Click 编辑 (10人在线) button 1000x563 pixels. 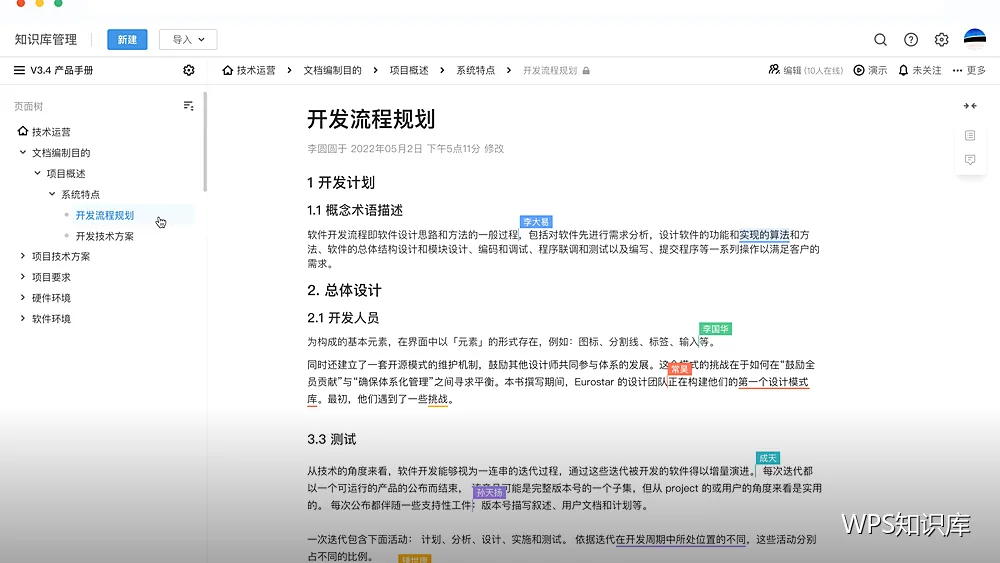pos(805,70)
